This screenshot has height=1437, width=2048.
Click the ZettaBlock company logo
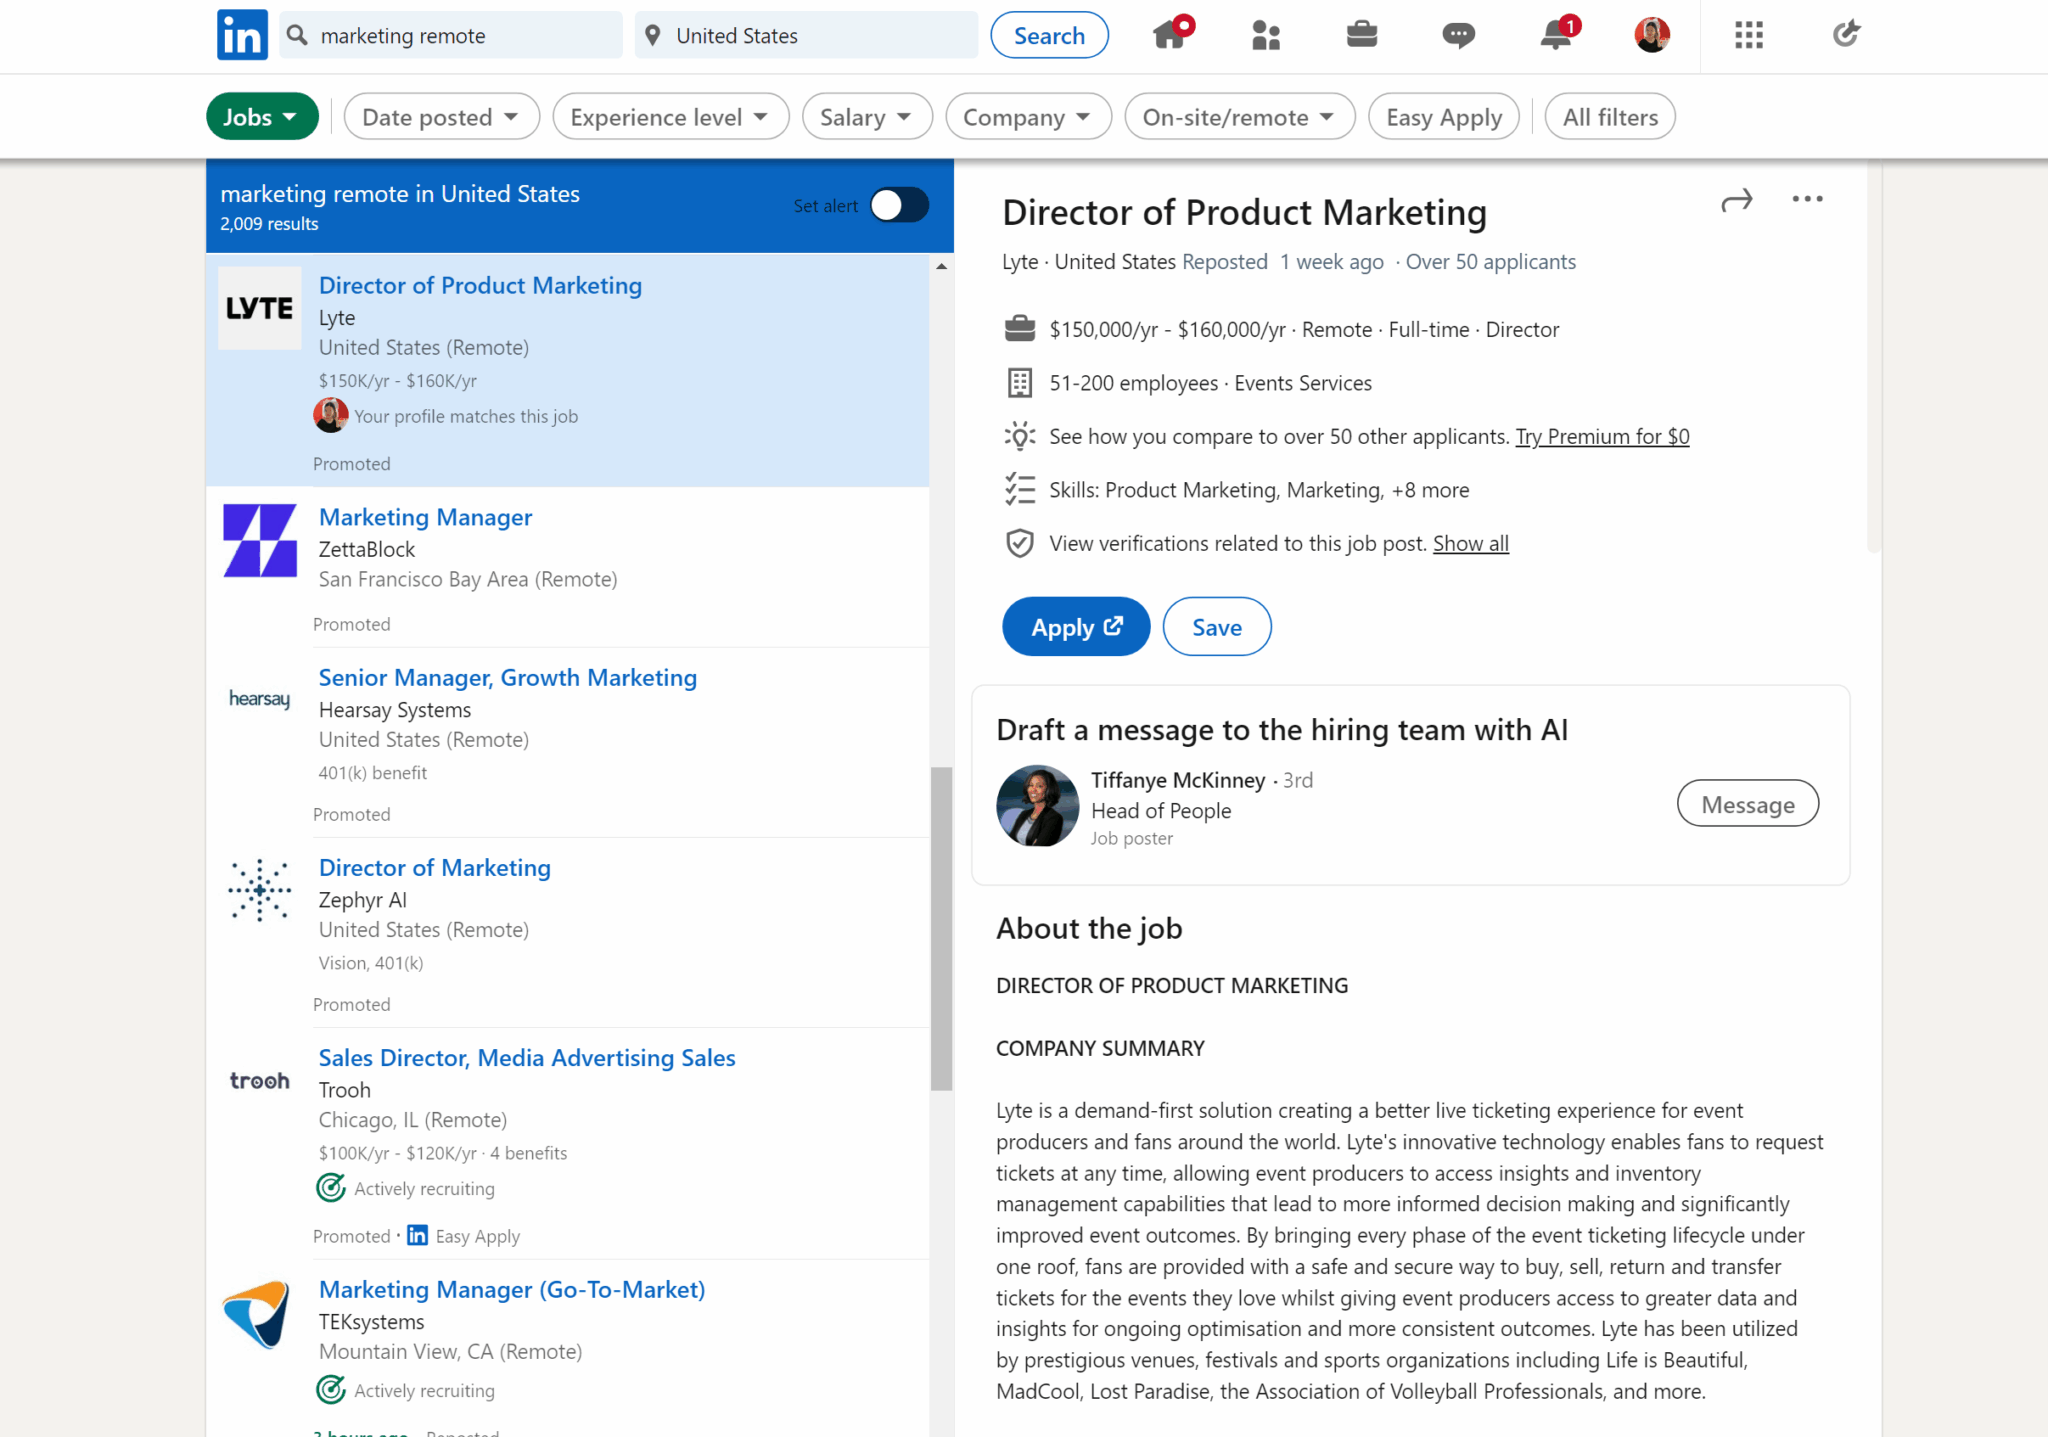[259, 540]
